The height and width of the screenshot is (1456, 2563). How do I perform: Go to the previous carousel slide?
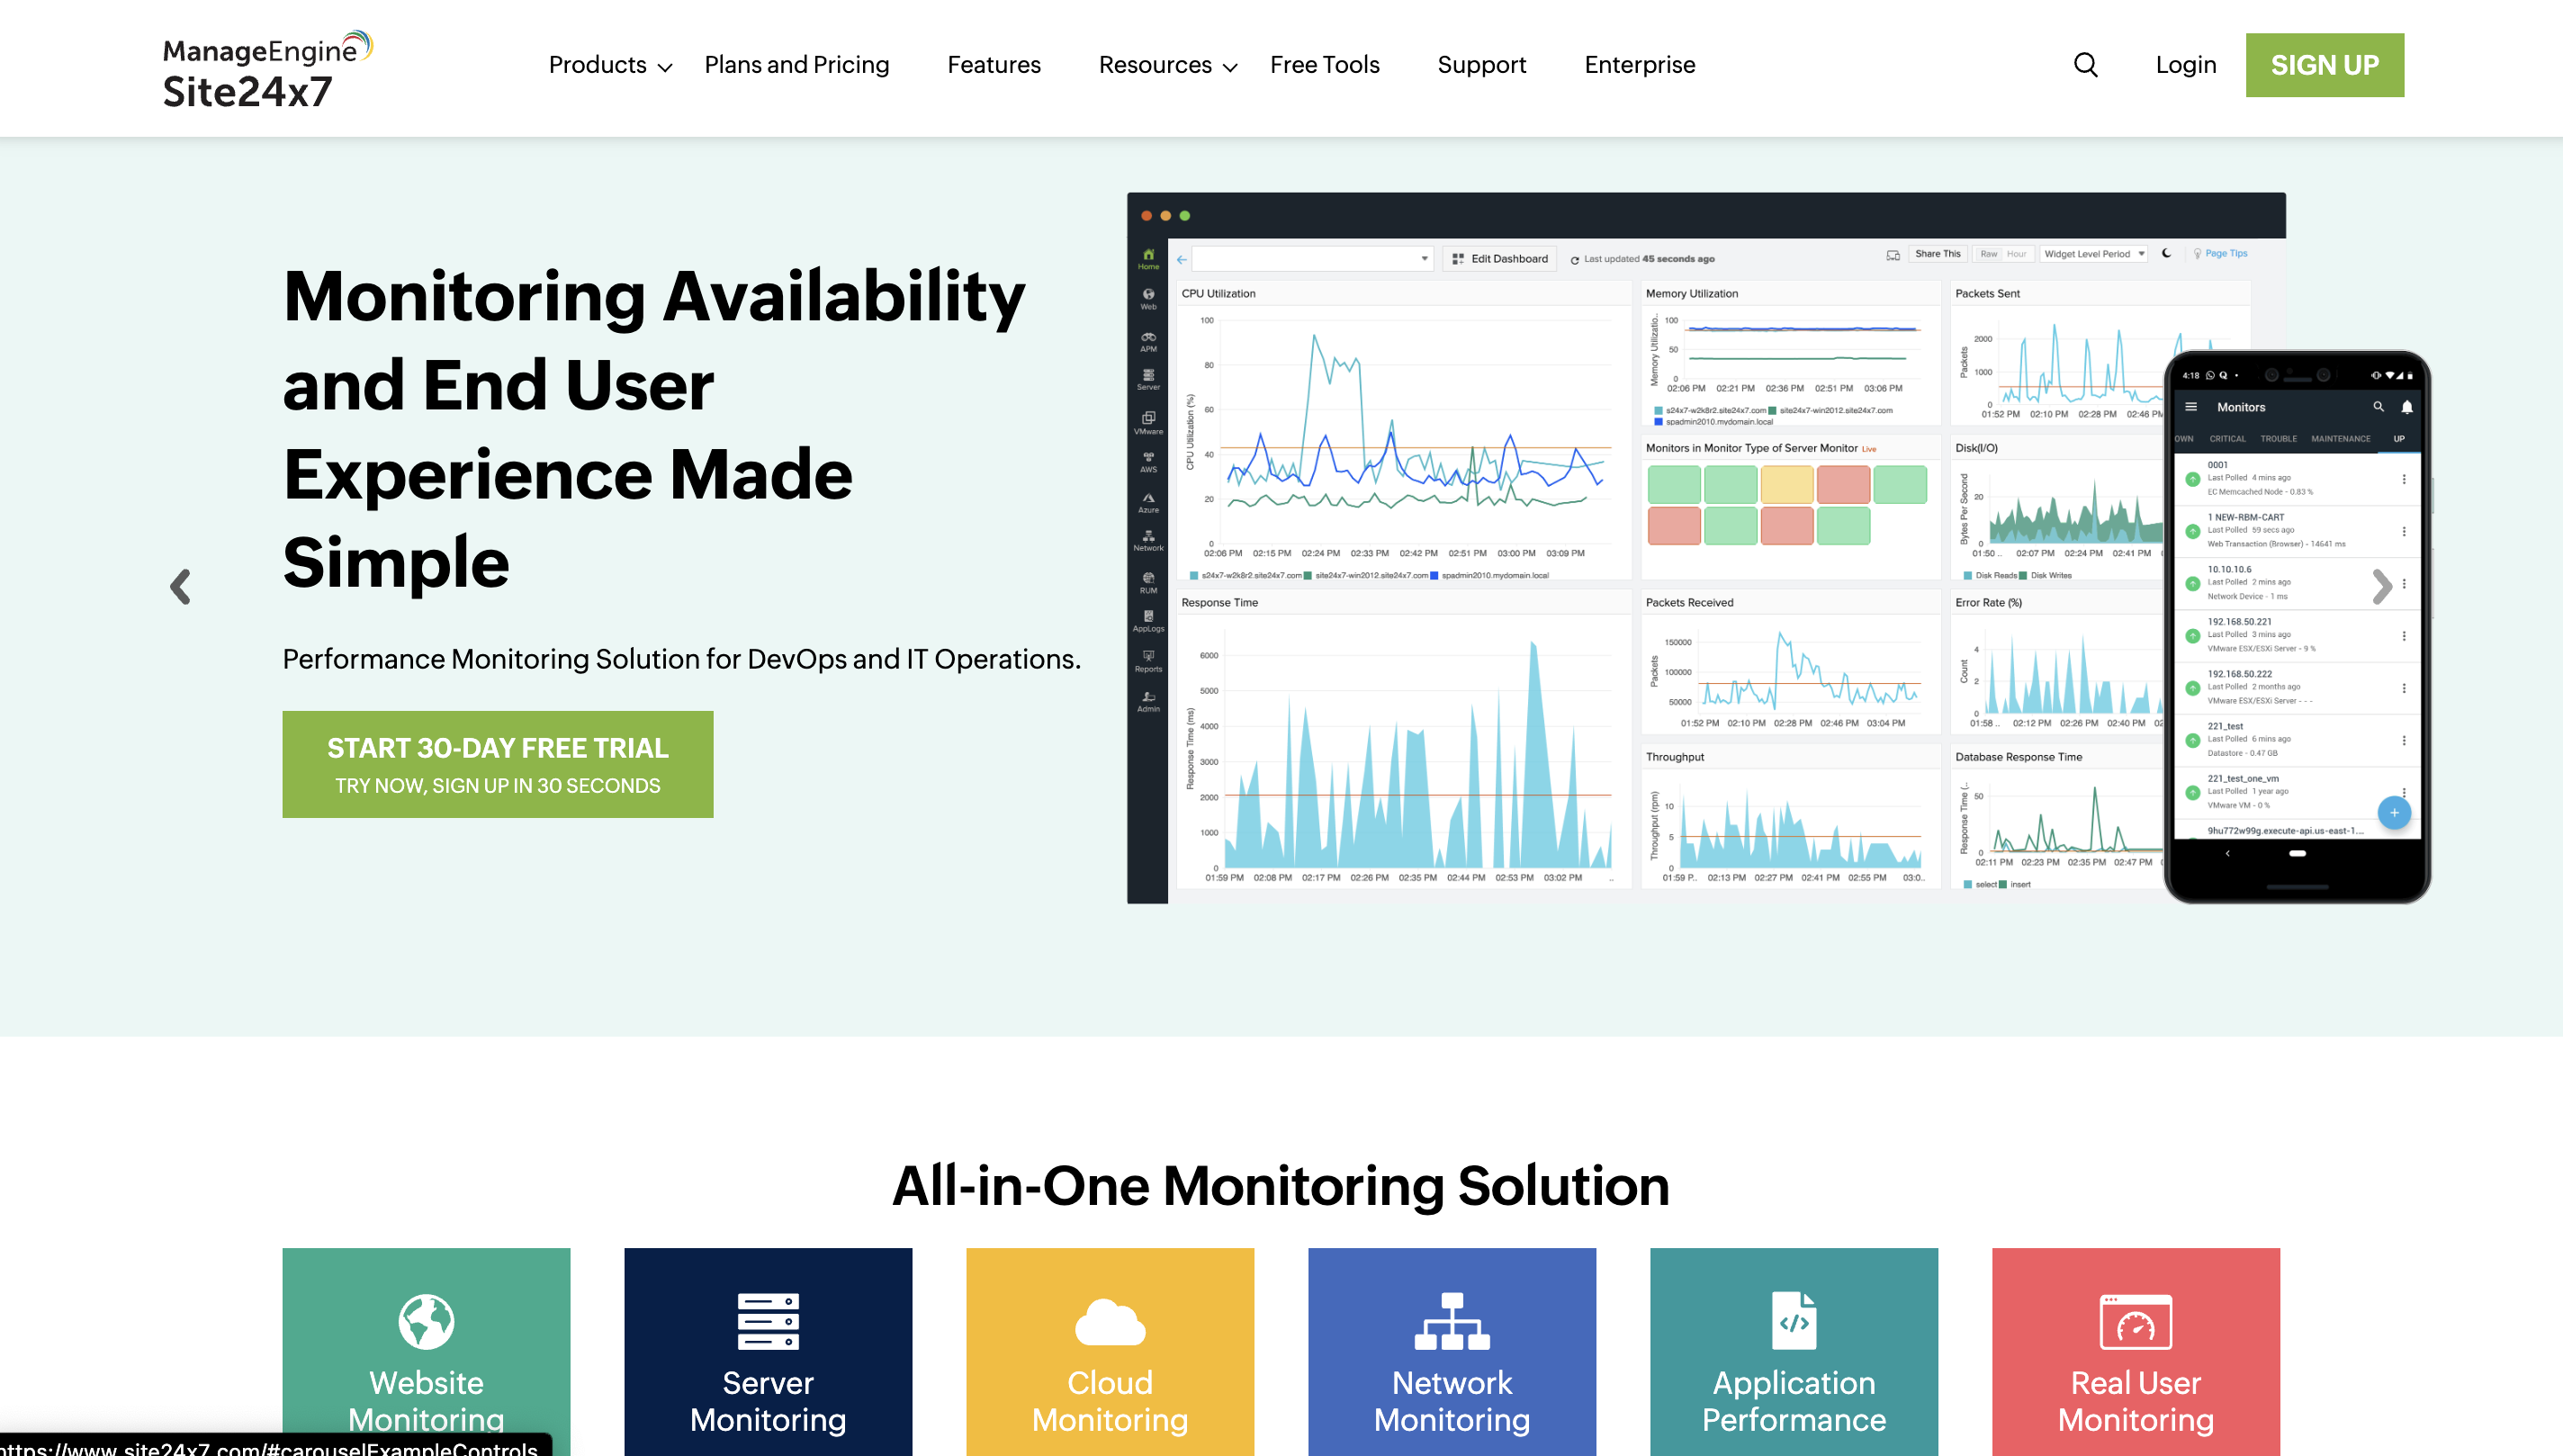coord(180,586)
